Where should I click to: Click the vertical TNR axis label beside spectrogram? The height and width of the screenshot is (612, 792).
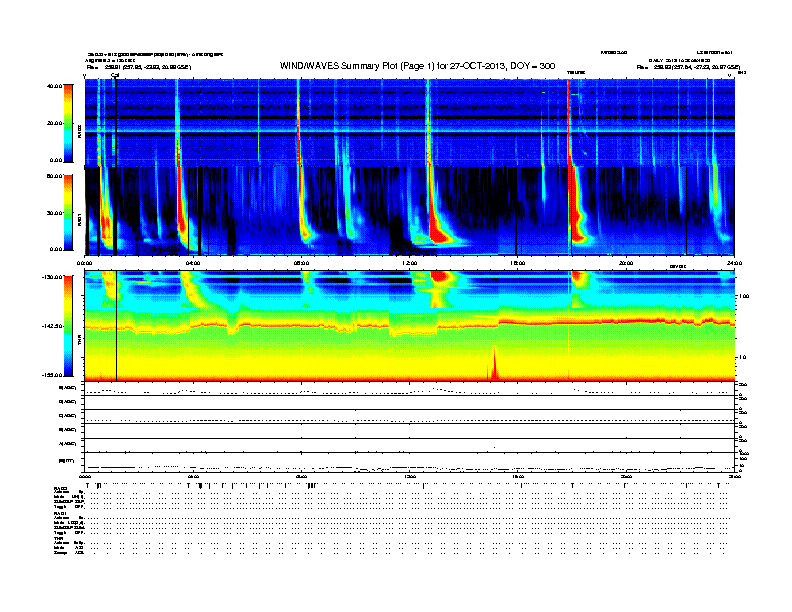click(x=79, y=341)
